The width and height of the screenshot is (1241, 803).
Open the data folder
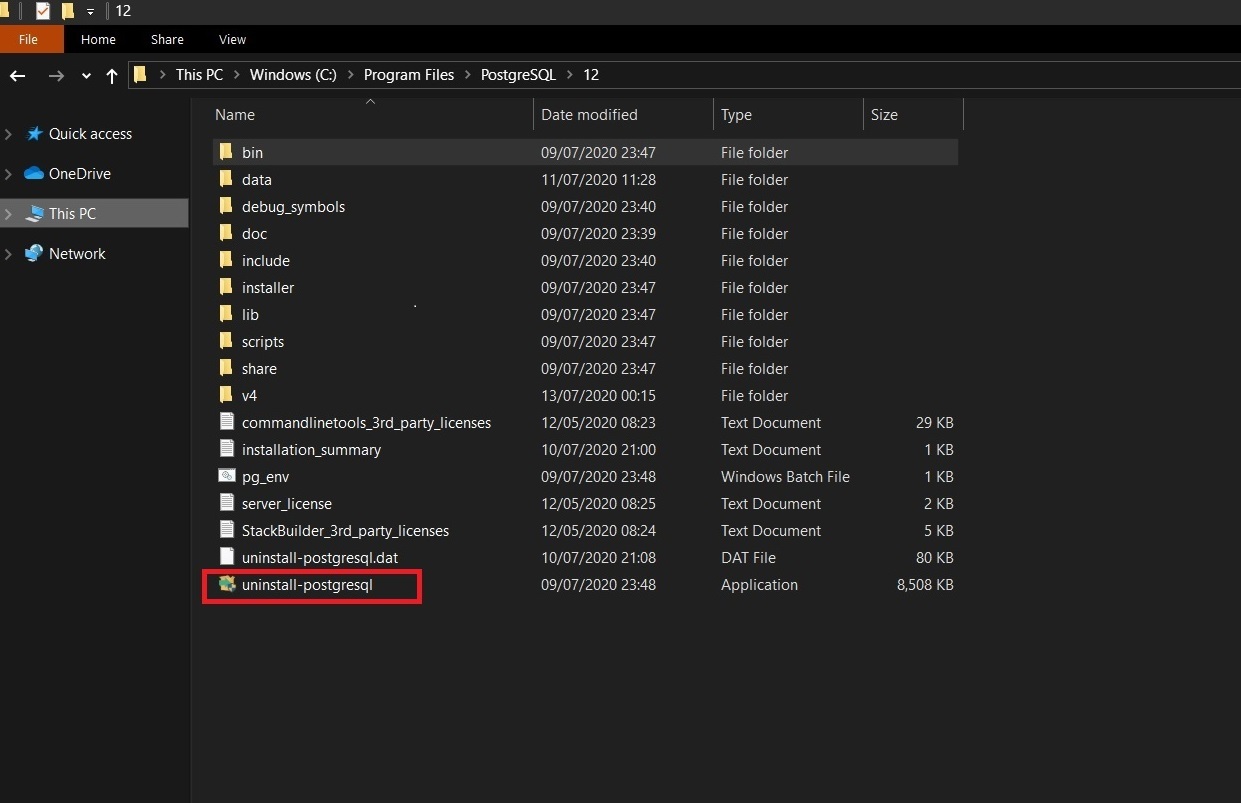pos(257,179)
